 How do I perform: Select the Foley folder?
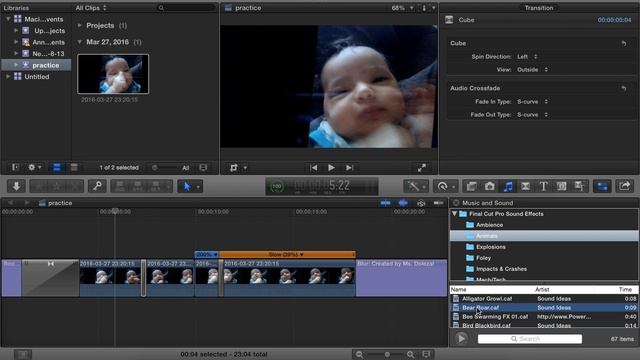pos(478,258)
